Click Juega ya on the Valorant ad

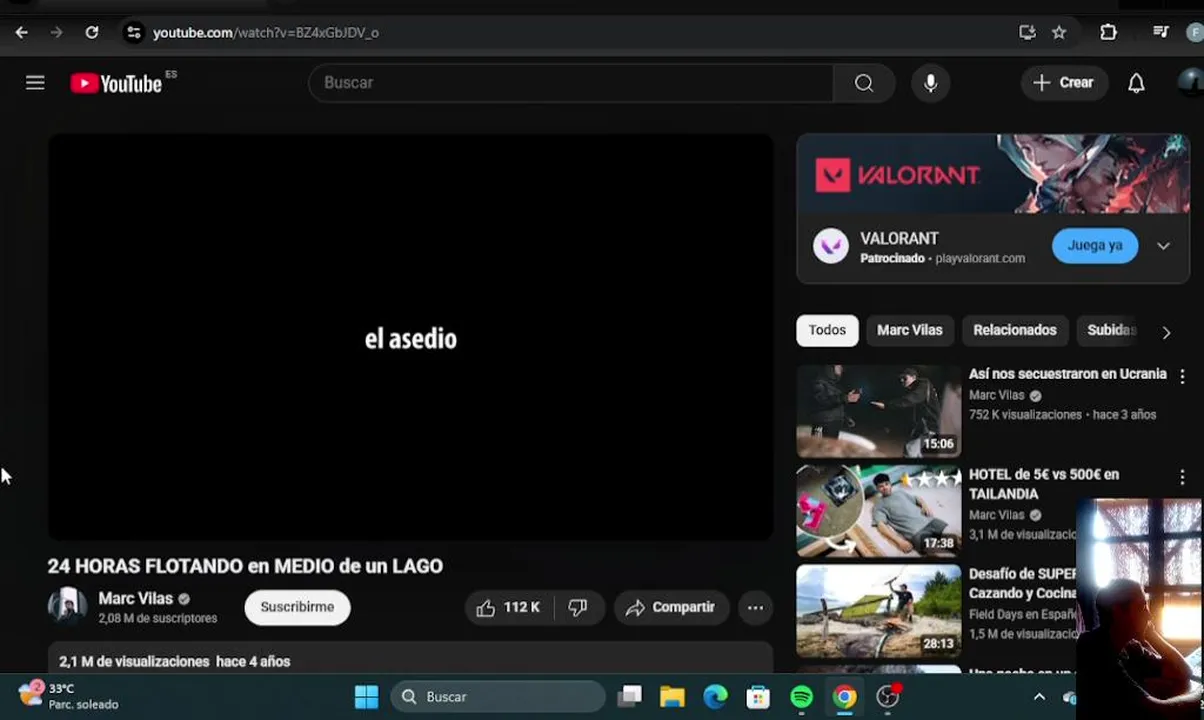coord(1095,245)
